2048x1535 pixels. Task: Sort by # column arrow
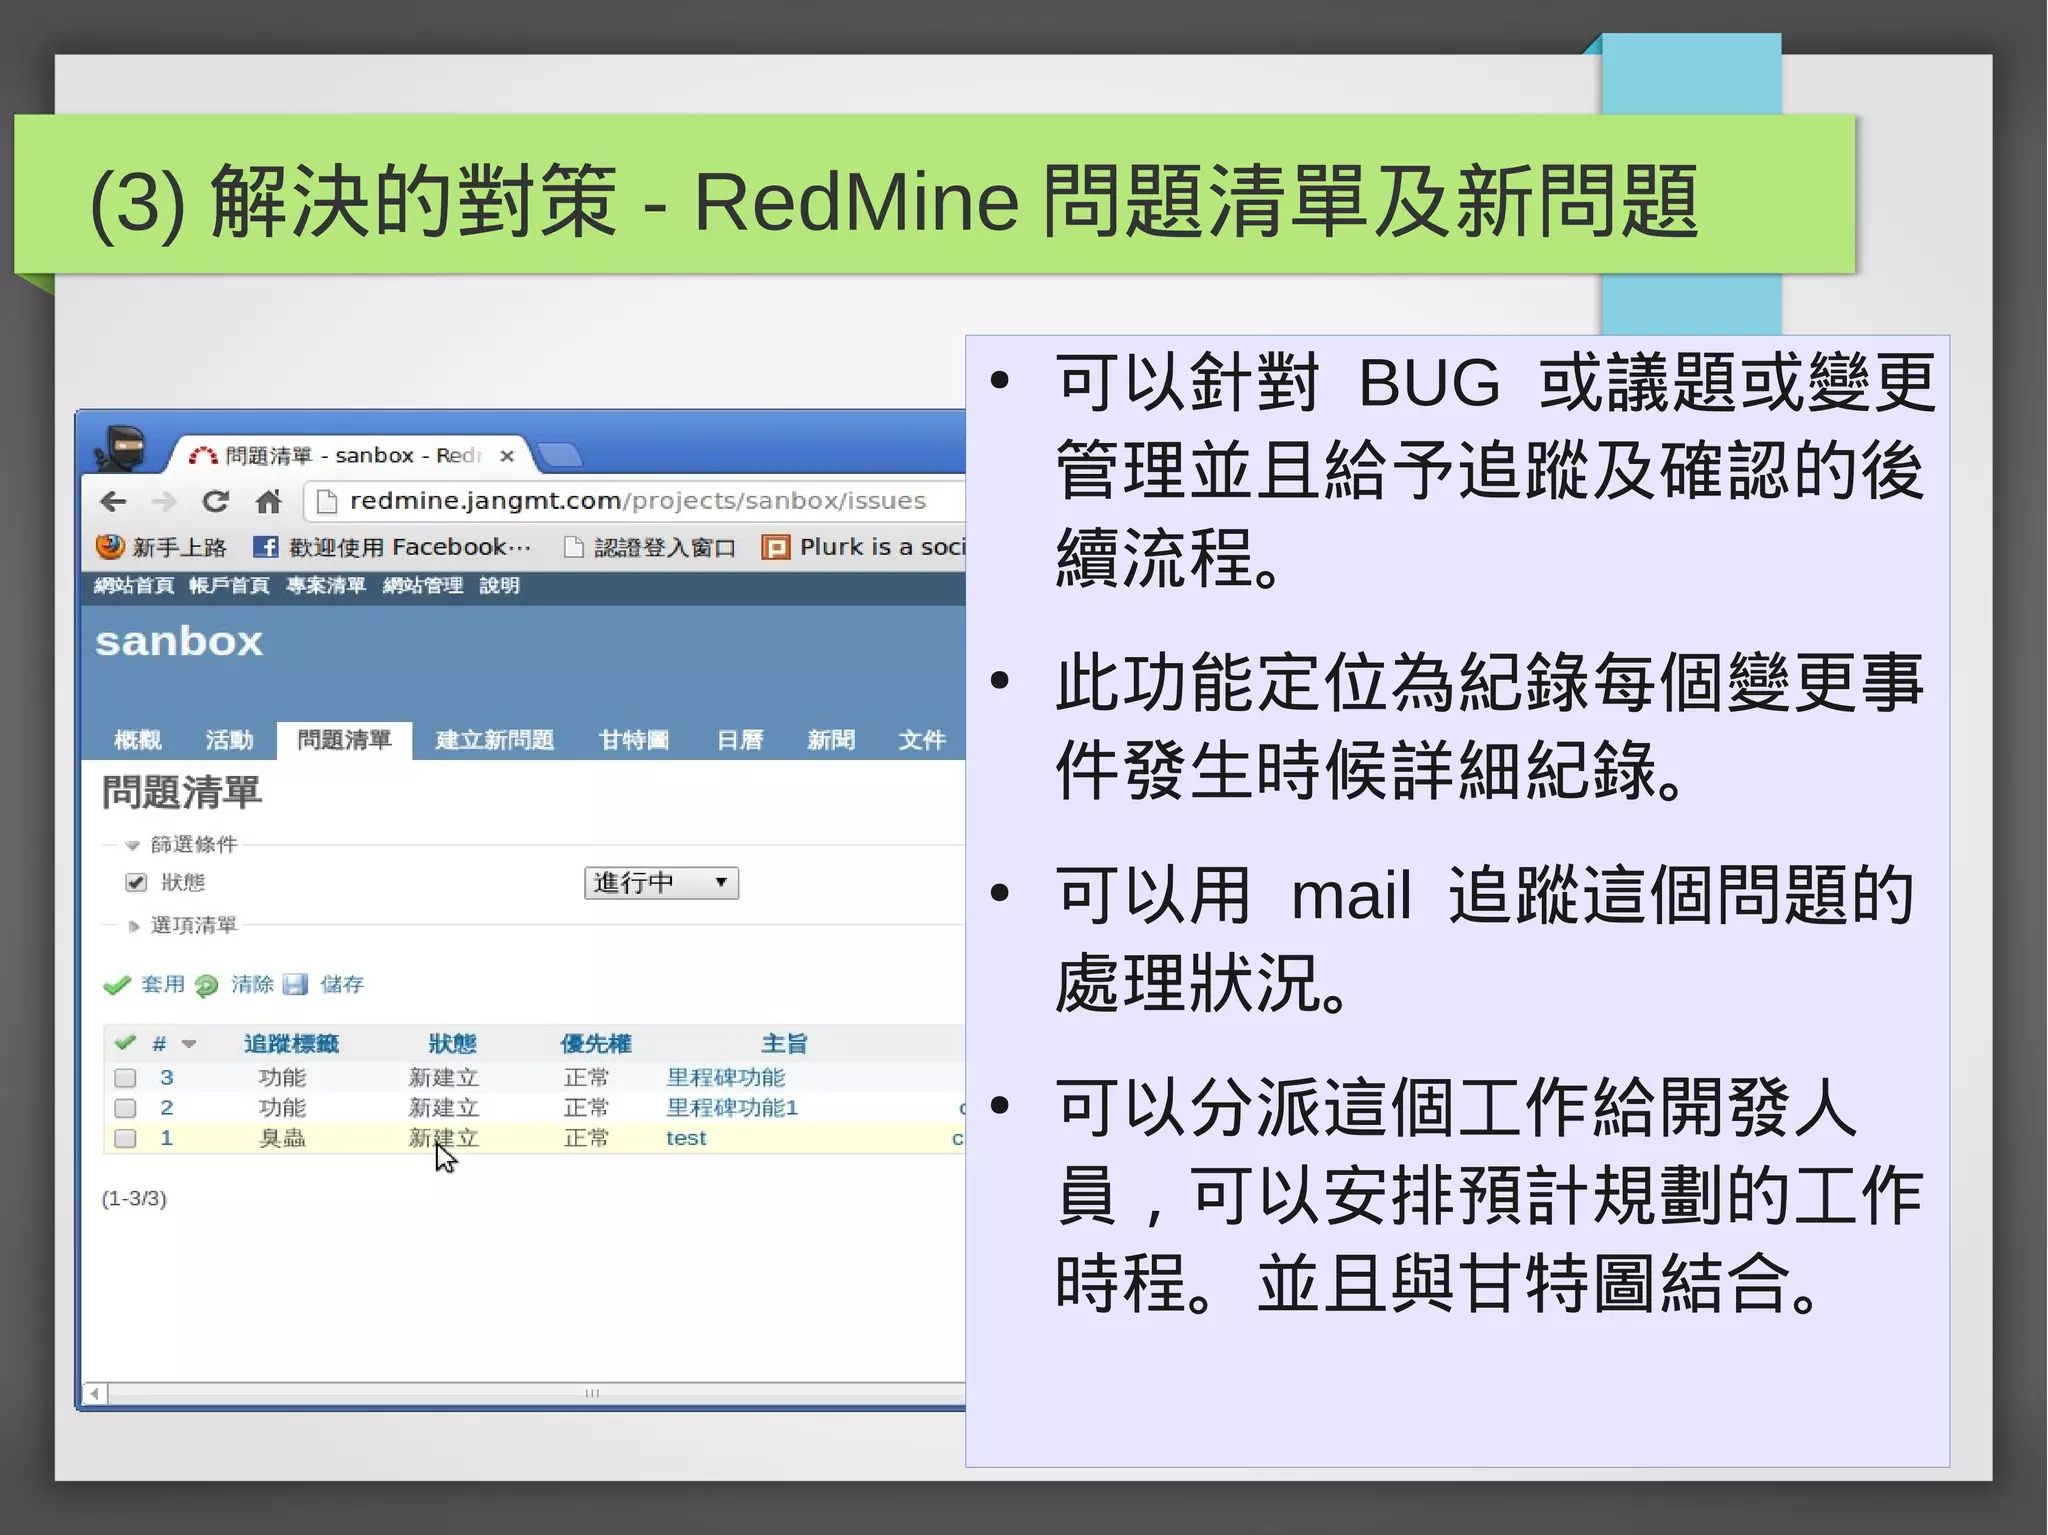click(189, 1044)
